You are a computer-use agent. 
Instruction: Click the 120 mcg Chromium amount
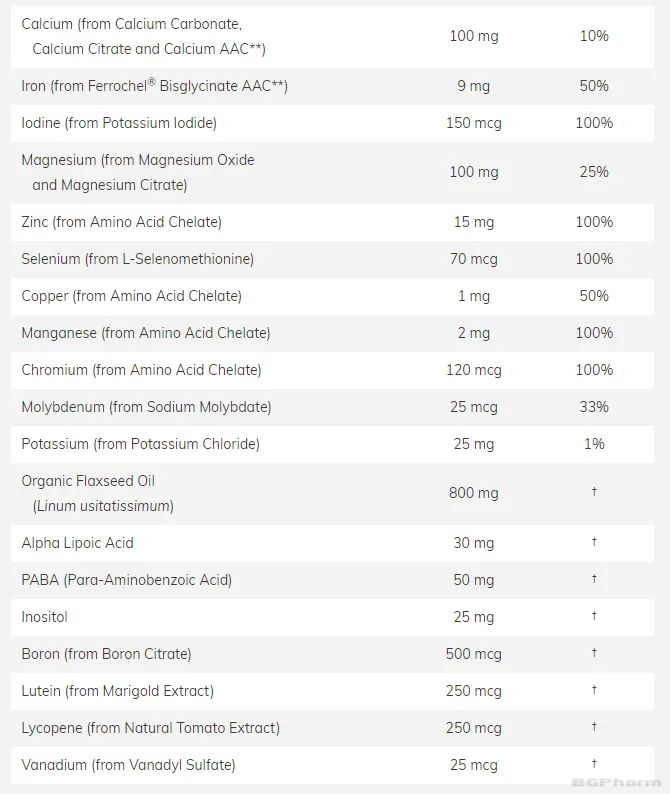pos(473,370)
